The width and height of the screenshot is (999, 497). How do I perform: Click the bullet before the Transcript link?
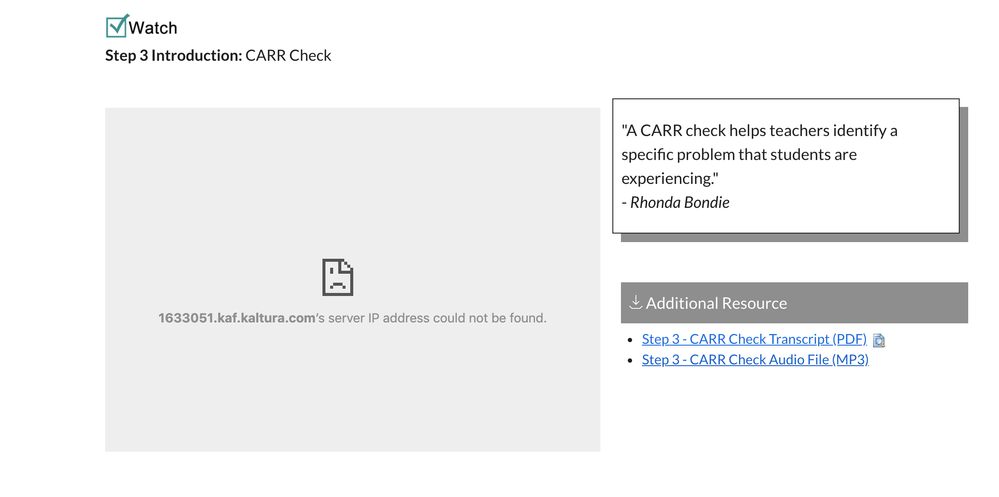(x=630, y=340)
